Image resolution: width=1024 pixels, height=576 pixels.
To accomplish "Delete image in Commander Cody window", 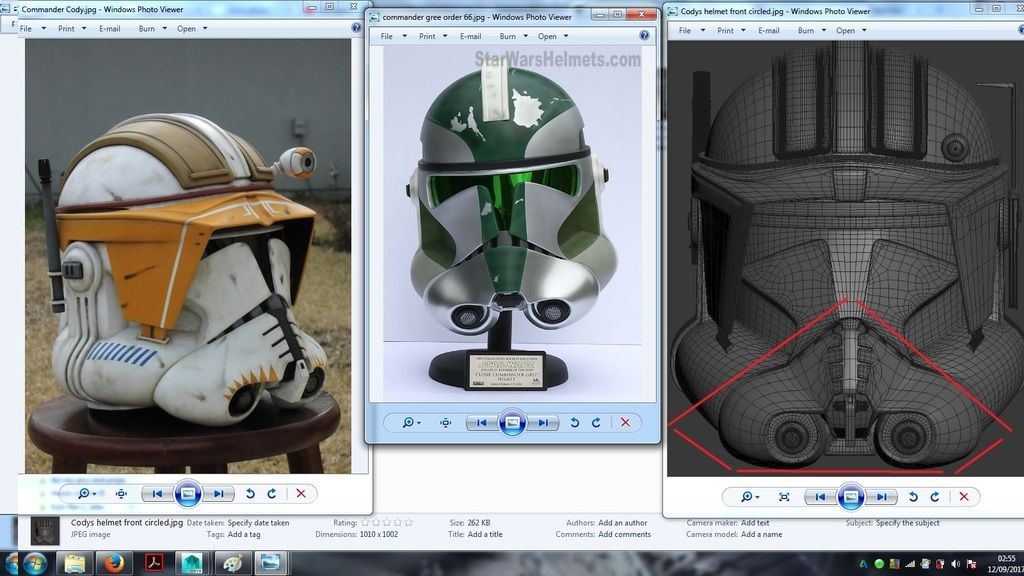I will 301,494.
